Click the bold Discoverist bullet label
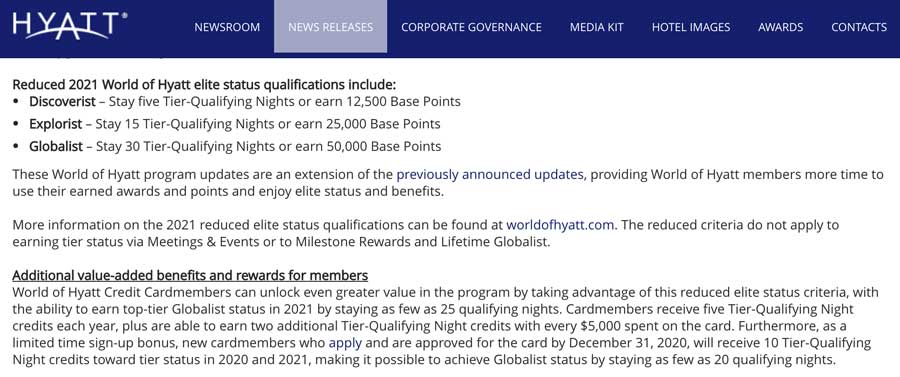The image size is (900, 377). [x=63, y=102]
